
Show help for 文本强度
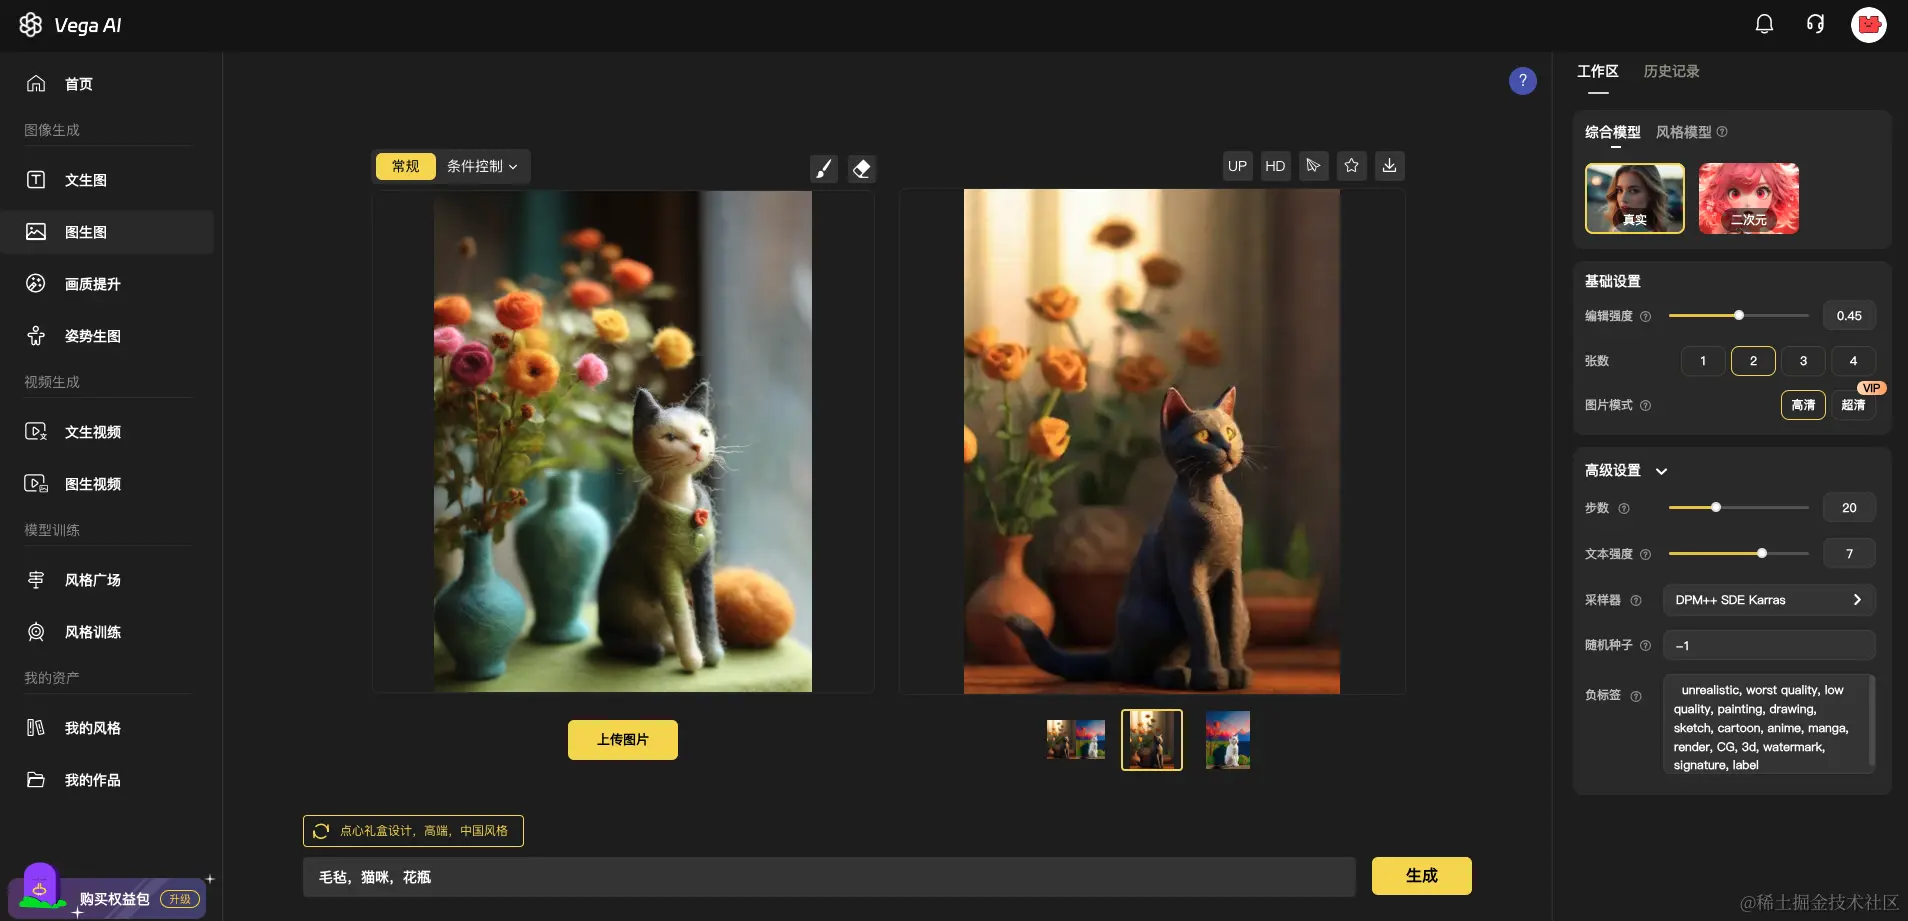click(x=1645, y=554)
